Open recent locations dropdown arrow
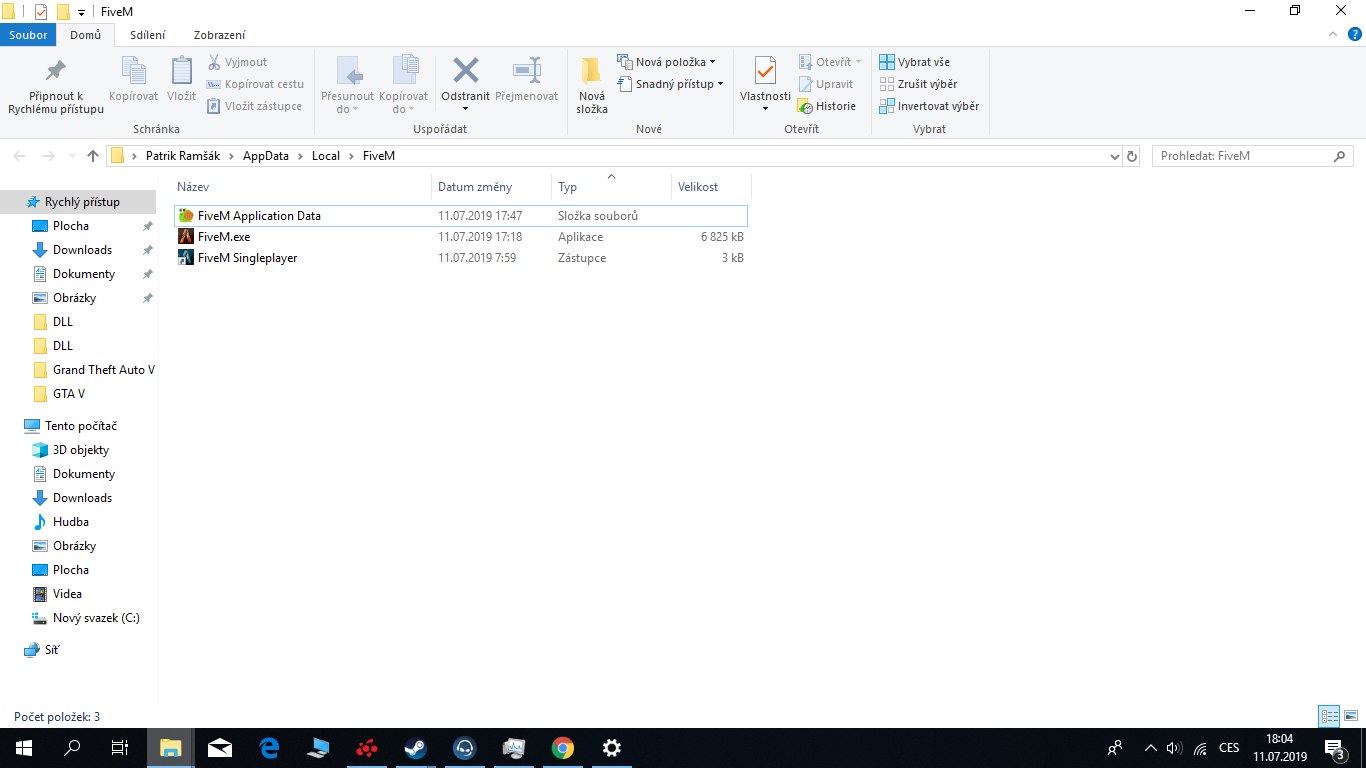Image resolution: width=1366 pixels, height=768 pixels. click(72, 156)
